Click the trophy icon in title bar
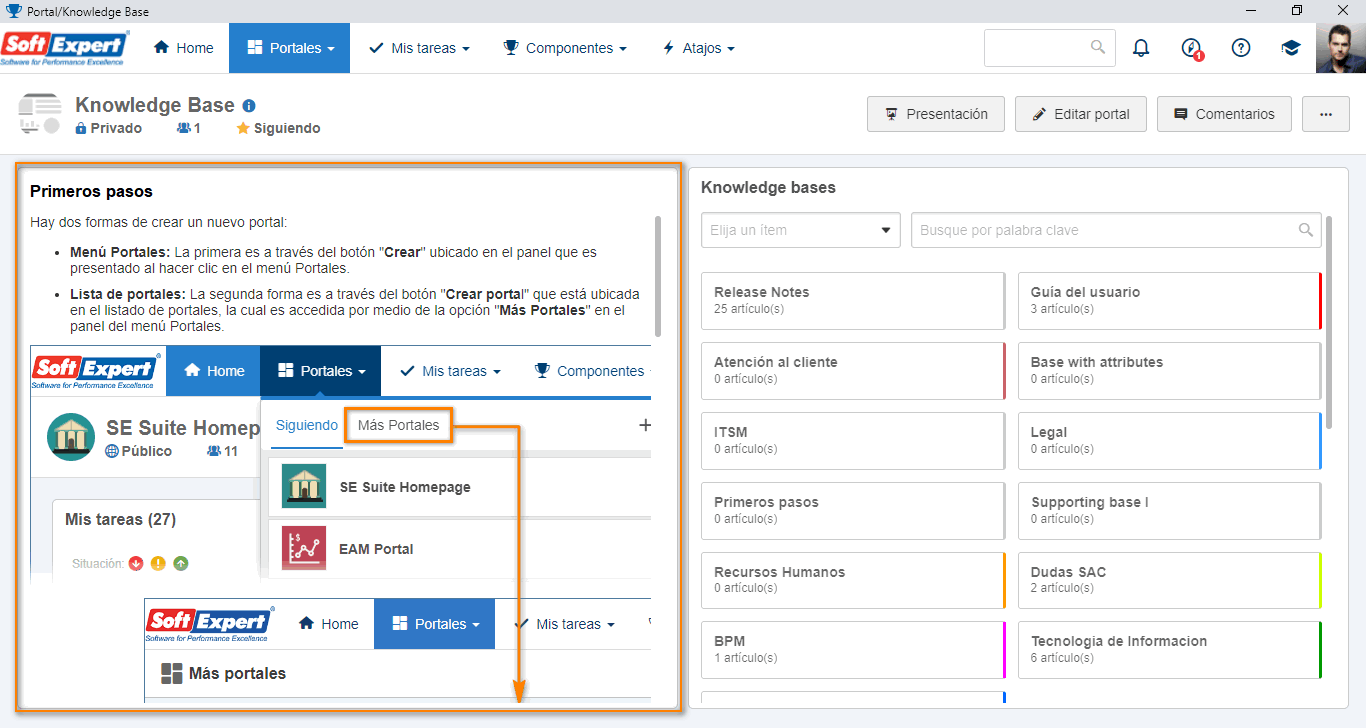The width and height of the screenshot is (1366, 728). [x=13, y=10]
